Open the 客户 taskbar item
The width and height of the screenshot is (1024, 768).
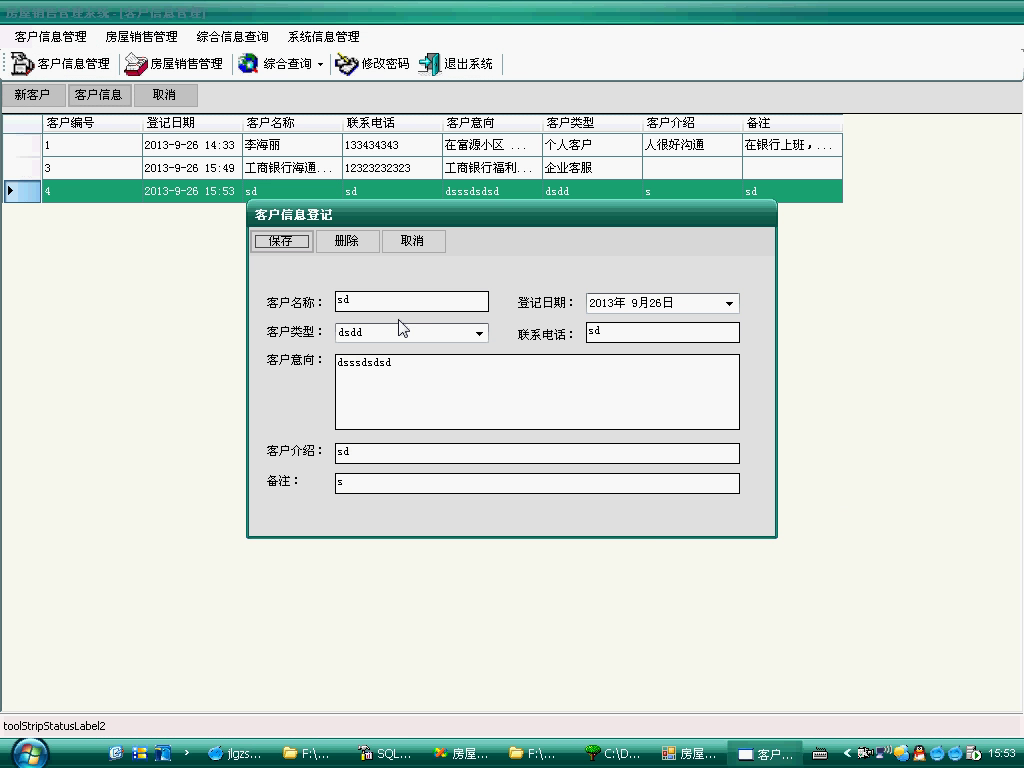tap(765, 754)
